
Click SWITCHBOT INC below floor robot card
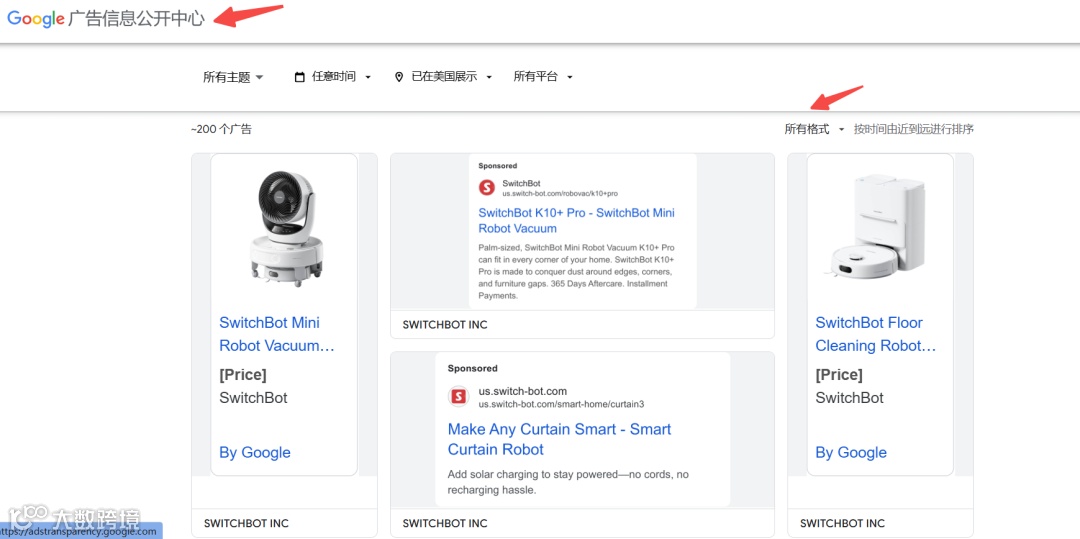[842, 523]
